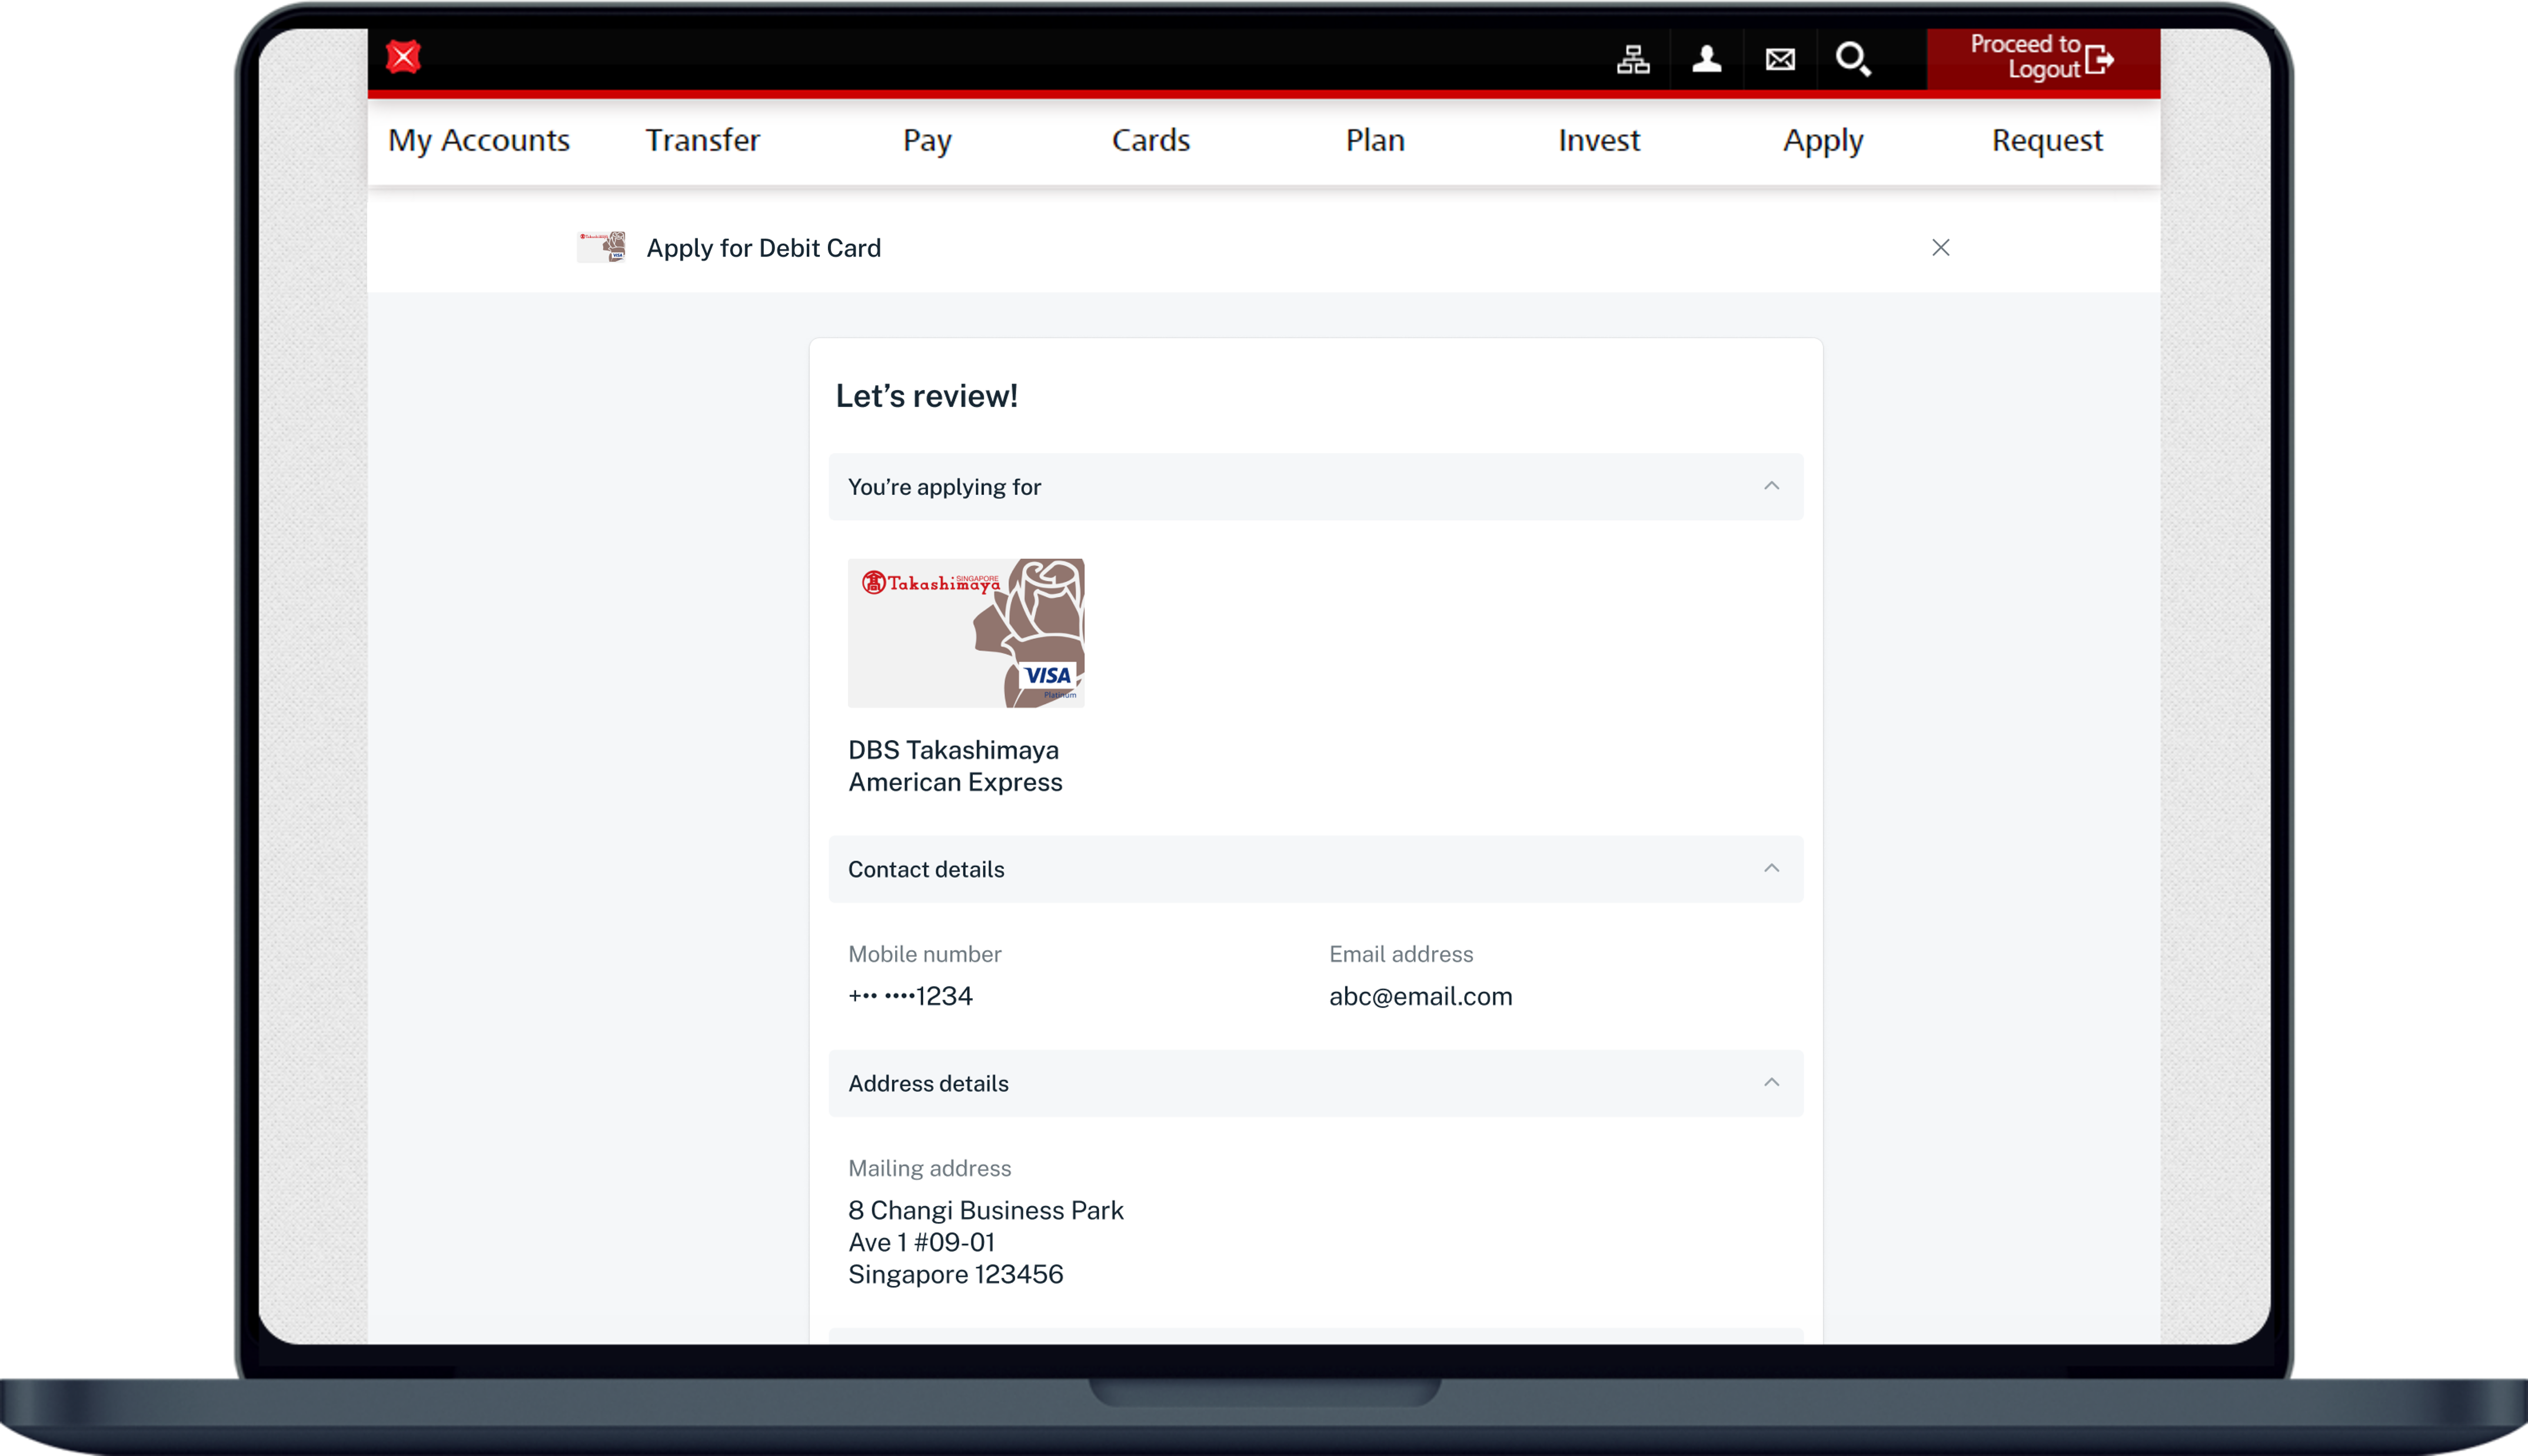The height and width of the screenshot is (1456, 2528).
Task: Collapse the Contact details section
Action: tap(1771, 868)
